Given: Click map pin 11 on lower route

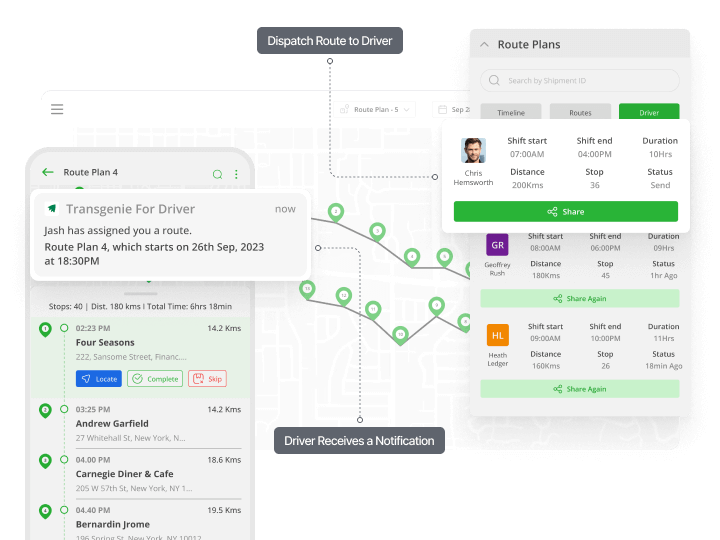Looking at the screenshot, I should tap(373, 310).
